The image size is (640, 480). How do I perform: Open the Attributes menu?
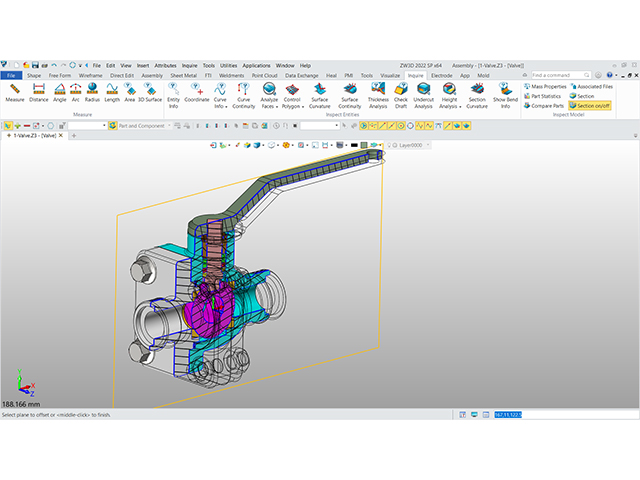coord(165,65)
